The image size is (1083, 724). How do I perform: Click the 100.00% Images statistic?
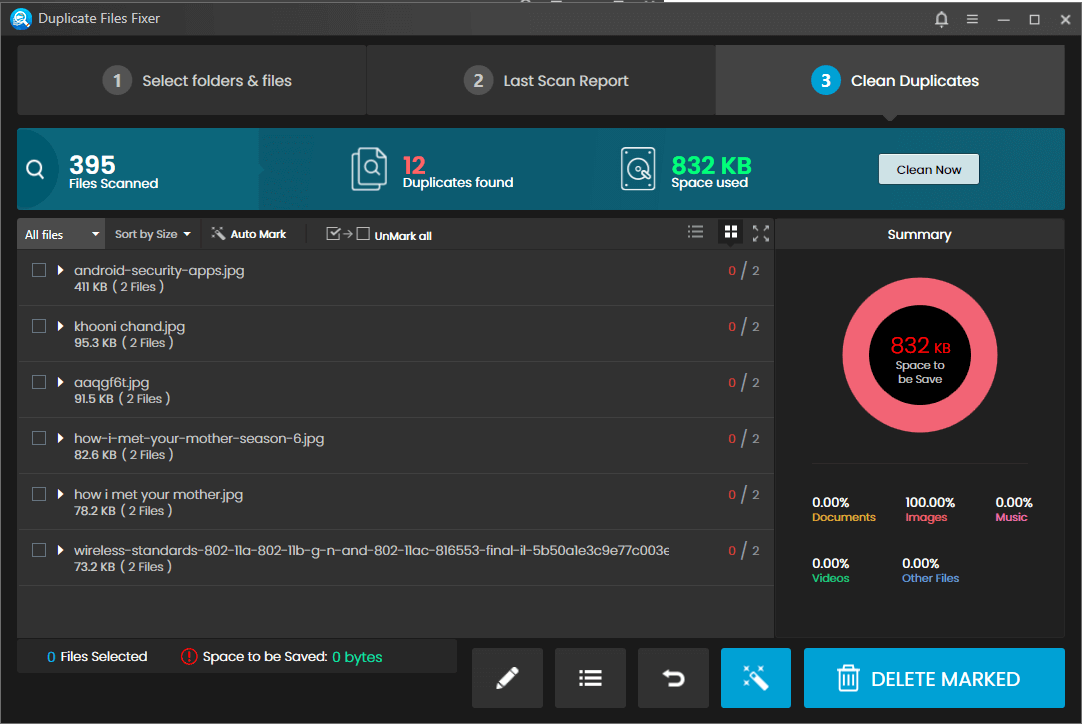point(930,509)
